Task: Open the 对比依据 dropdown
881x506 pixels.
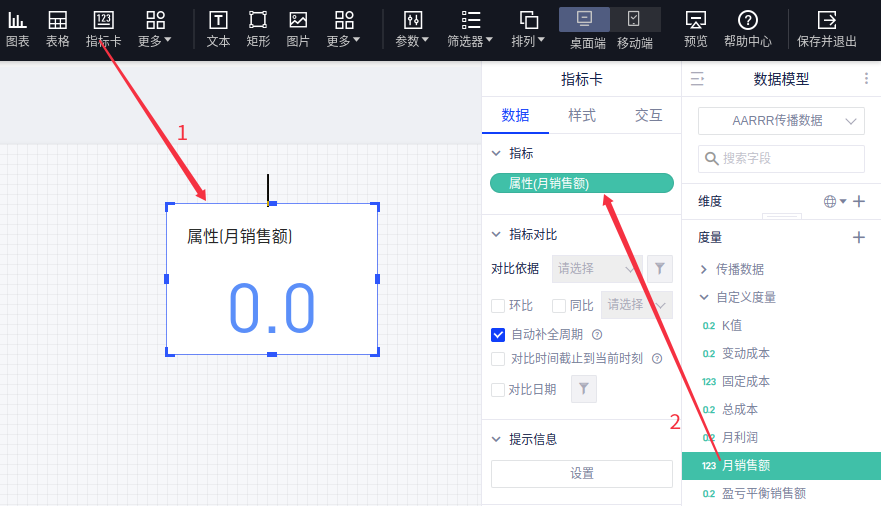Action: (x=597, y=268)
